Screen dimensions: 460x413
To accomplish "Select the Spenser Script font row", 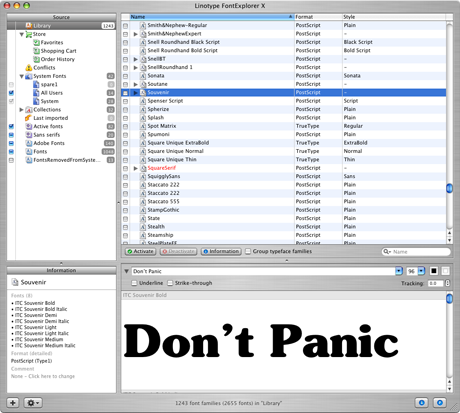I will click(283, 101).
